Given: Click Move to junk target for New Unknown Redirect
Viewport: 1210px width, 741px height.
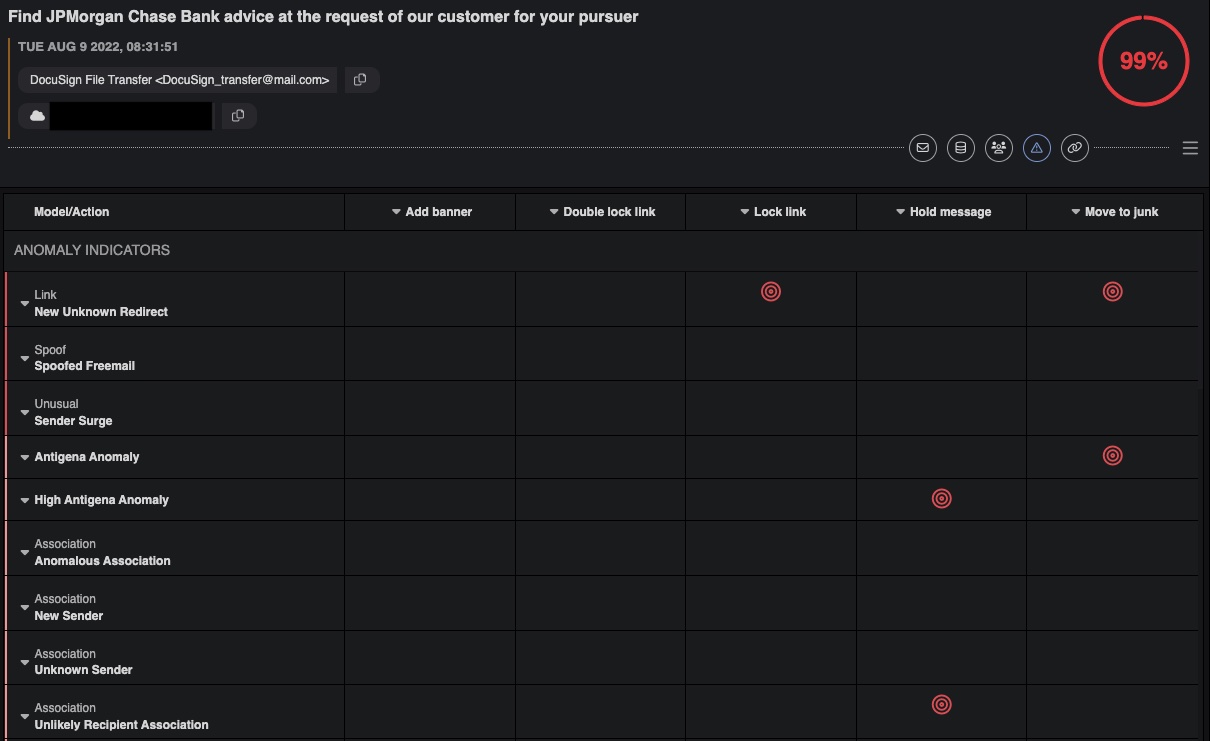Looking at the screenshot, I should 1113,291.
